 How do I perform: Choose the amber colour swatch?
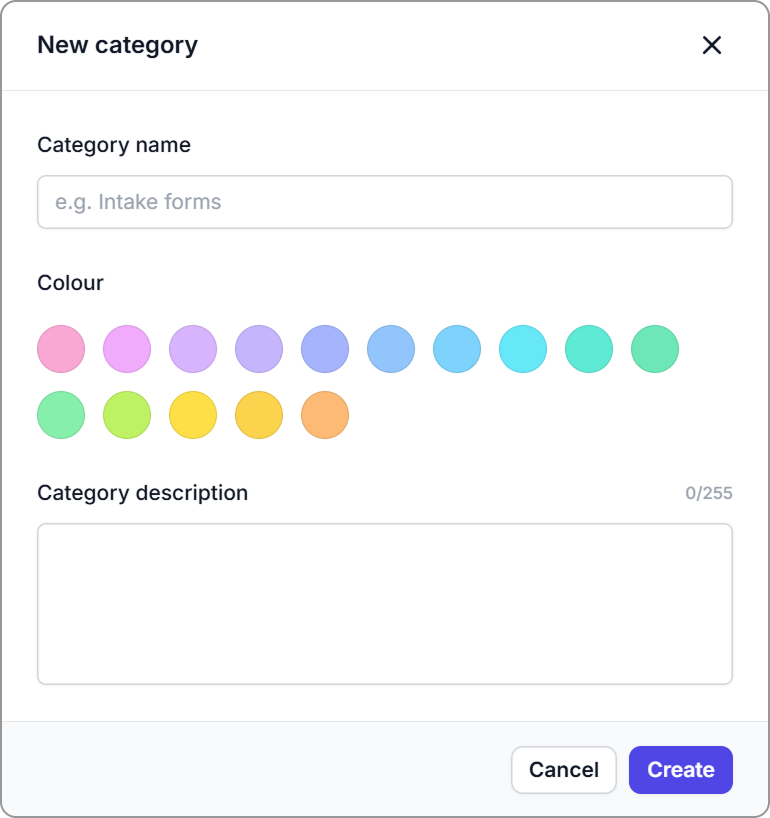point(259,415)
